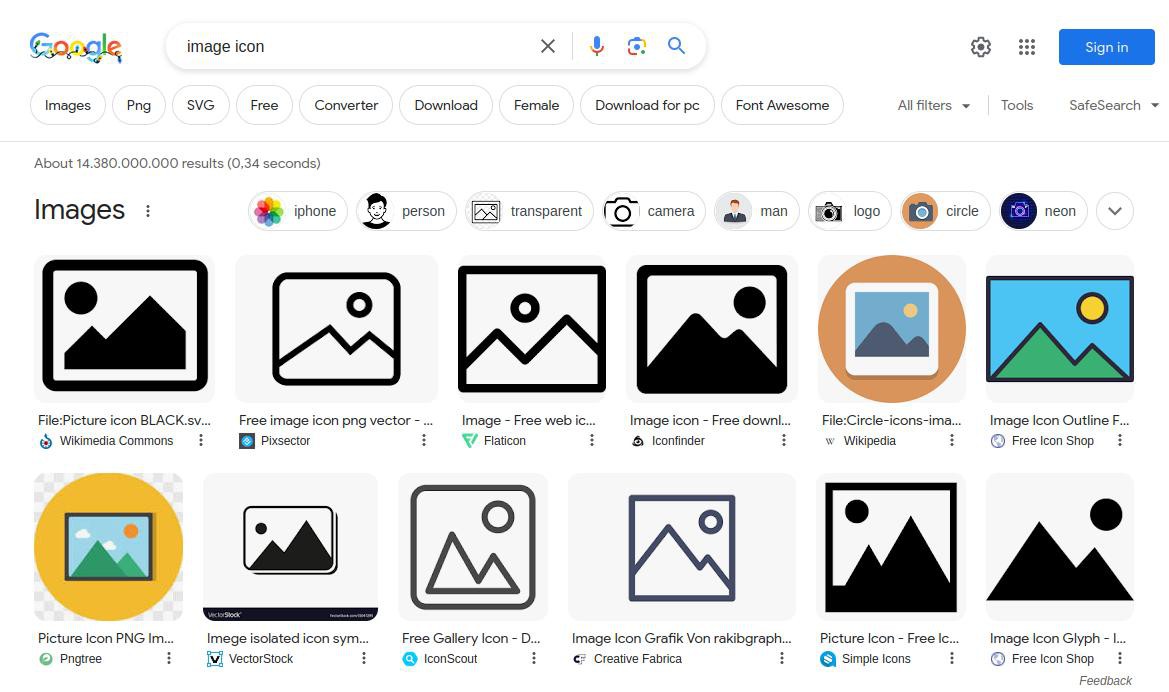Image resolution: width=1169 pixels, height=692 pixels.
Task: Open the Google apps grid
Action: (1026, 47)
